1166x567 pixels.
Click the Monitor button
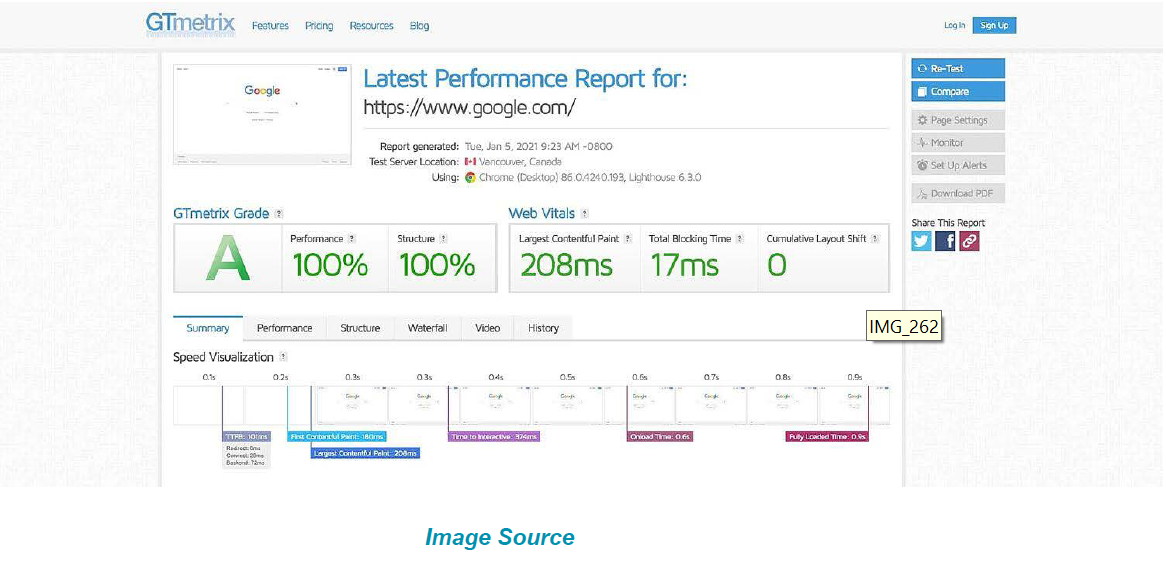(958, 142)
